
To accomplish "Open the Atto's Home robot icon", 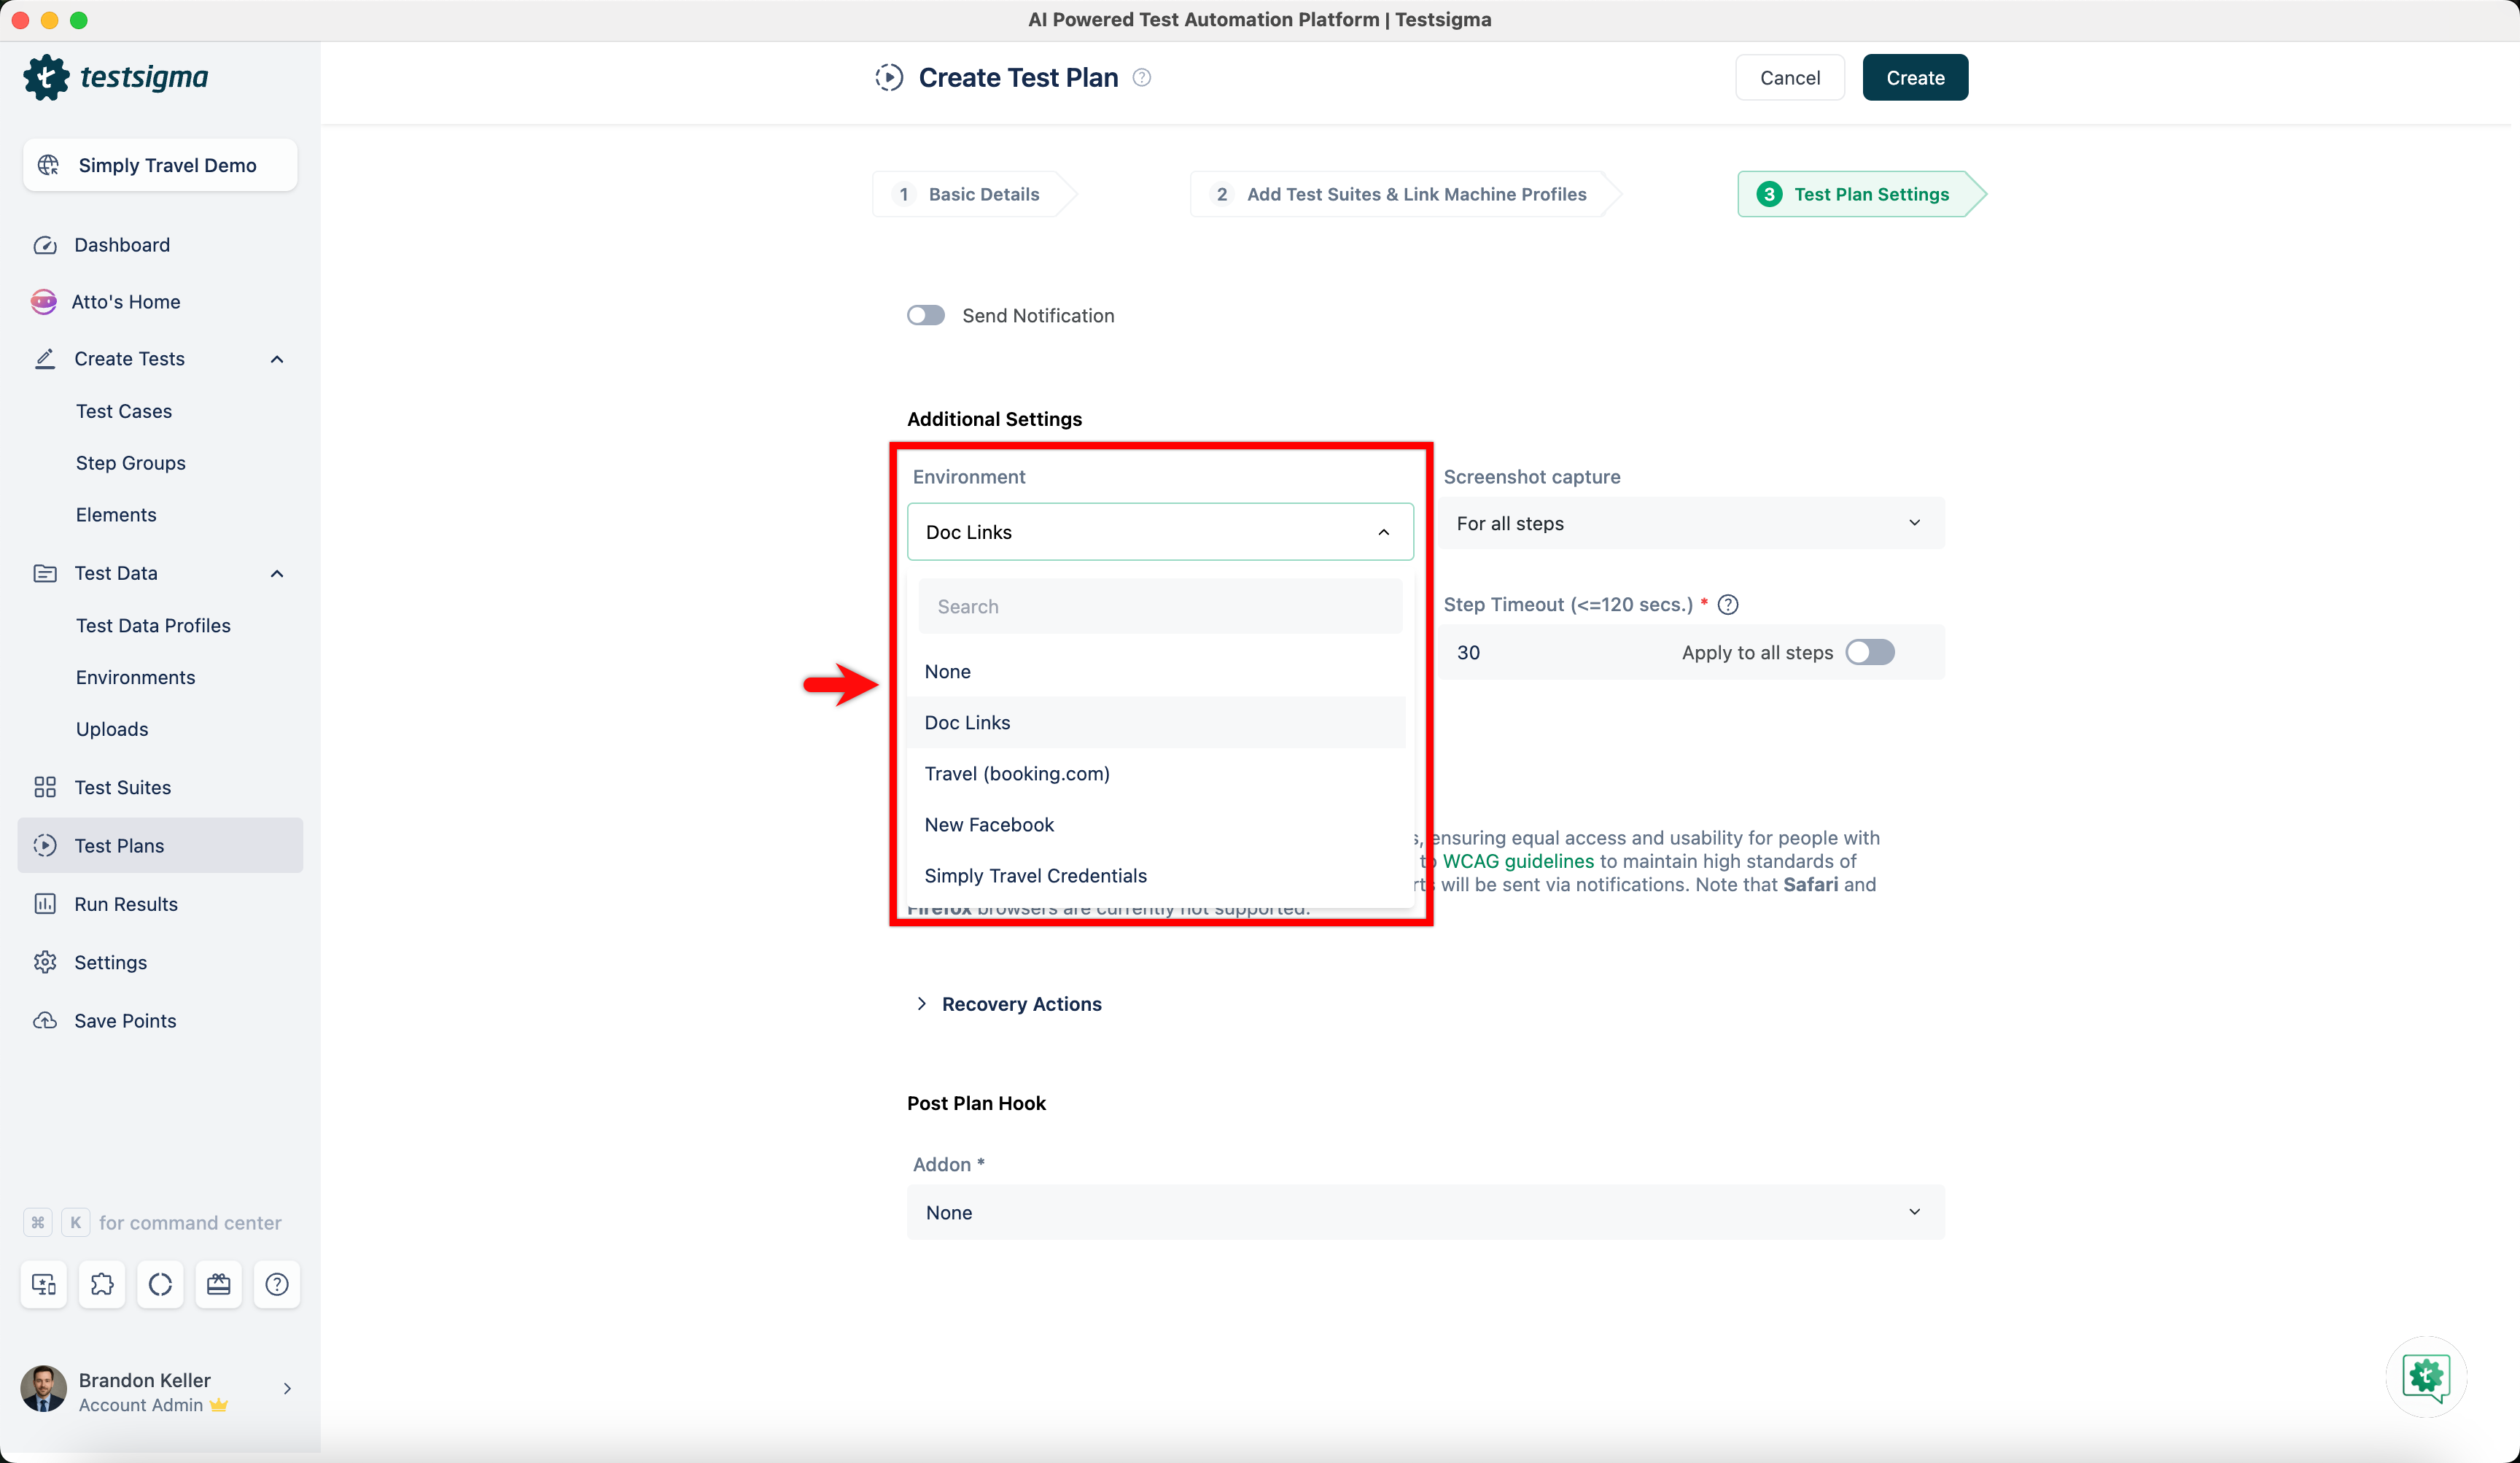I will (x=44, y=302).
